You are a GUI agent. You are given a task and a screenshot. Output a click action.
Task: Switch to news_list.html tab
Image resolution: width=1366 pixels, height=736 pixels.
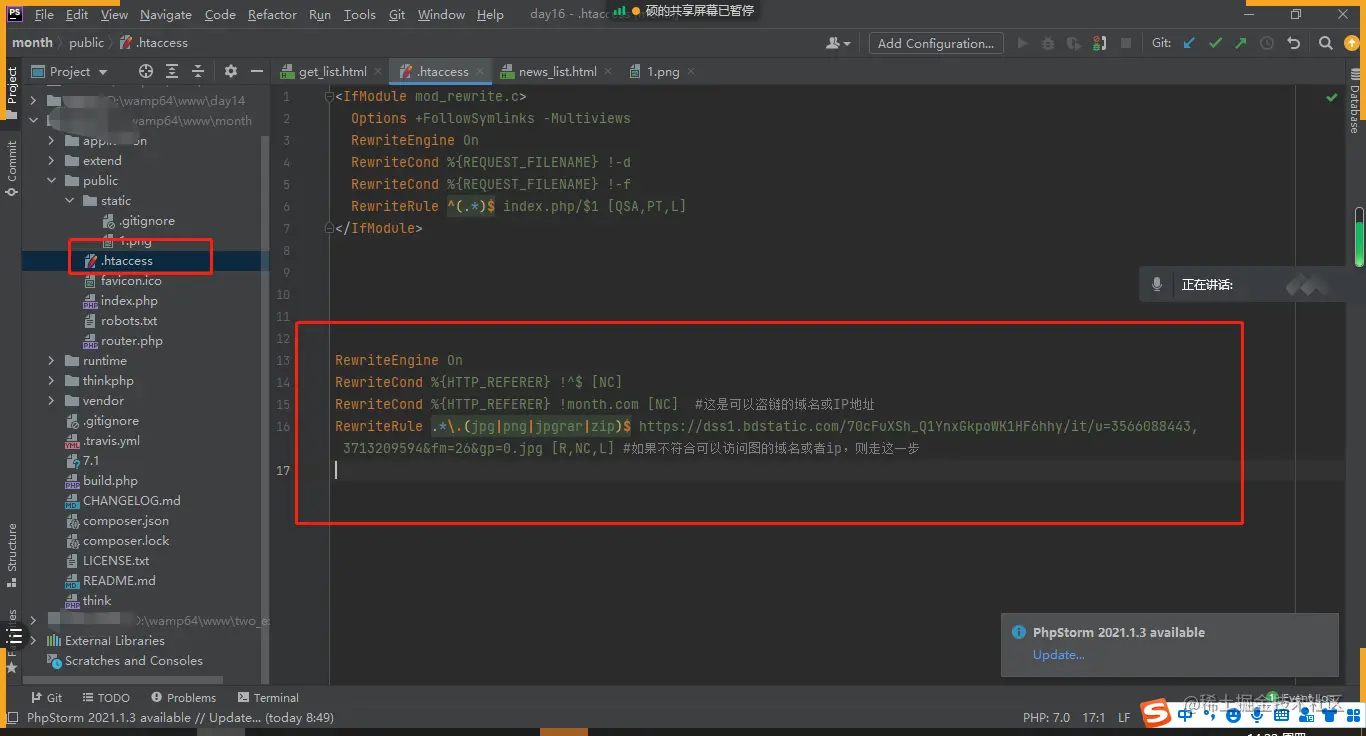click(x=557, y=72)
